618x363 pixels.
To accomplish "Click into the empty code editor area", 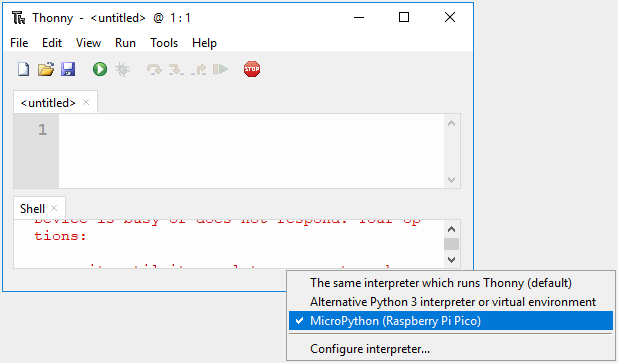I will 251,151.
